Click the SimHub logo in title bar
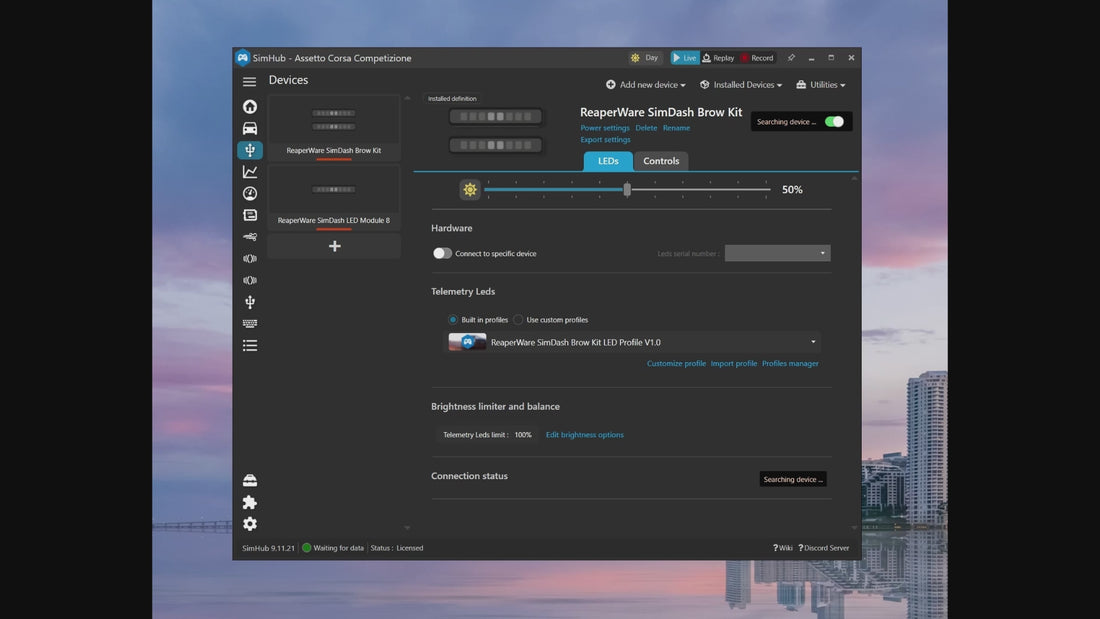Image resolution: width=1100 pixels, height=619 pixels. click(243, 58)
